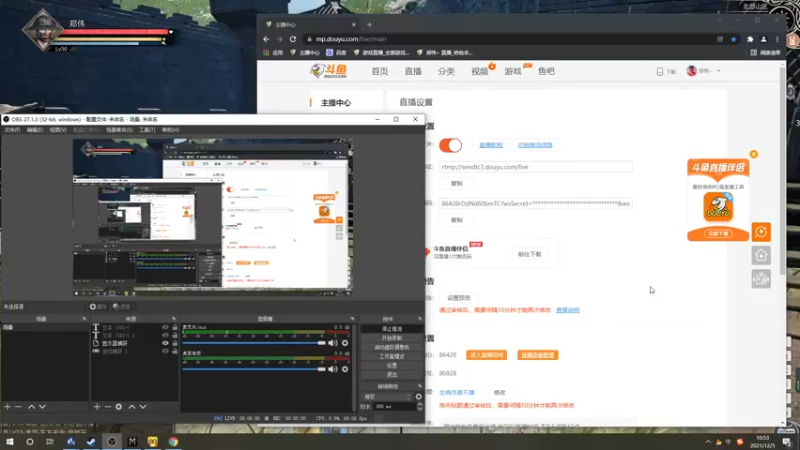Screen dimensions: 800x450
Task: Open OBS 文件(F) menu
Action: pyautogui.click(x=12, y=130)
